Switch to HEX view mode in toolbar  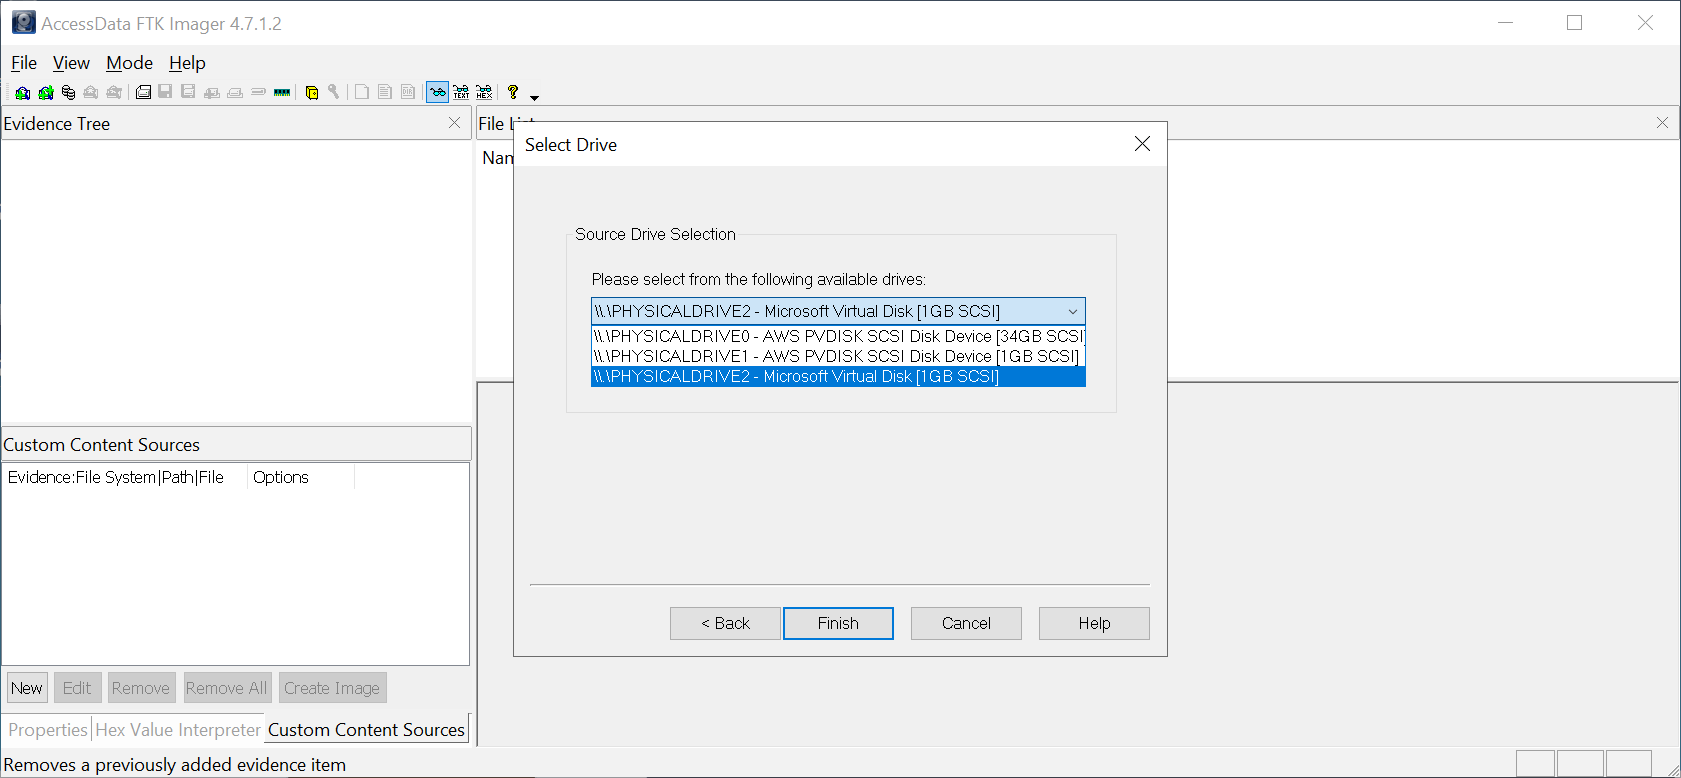click(484, 93)
